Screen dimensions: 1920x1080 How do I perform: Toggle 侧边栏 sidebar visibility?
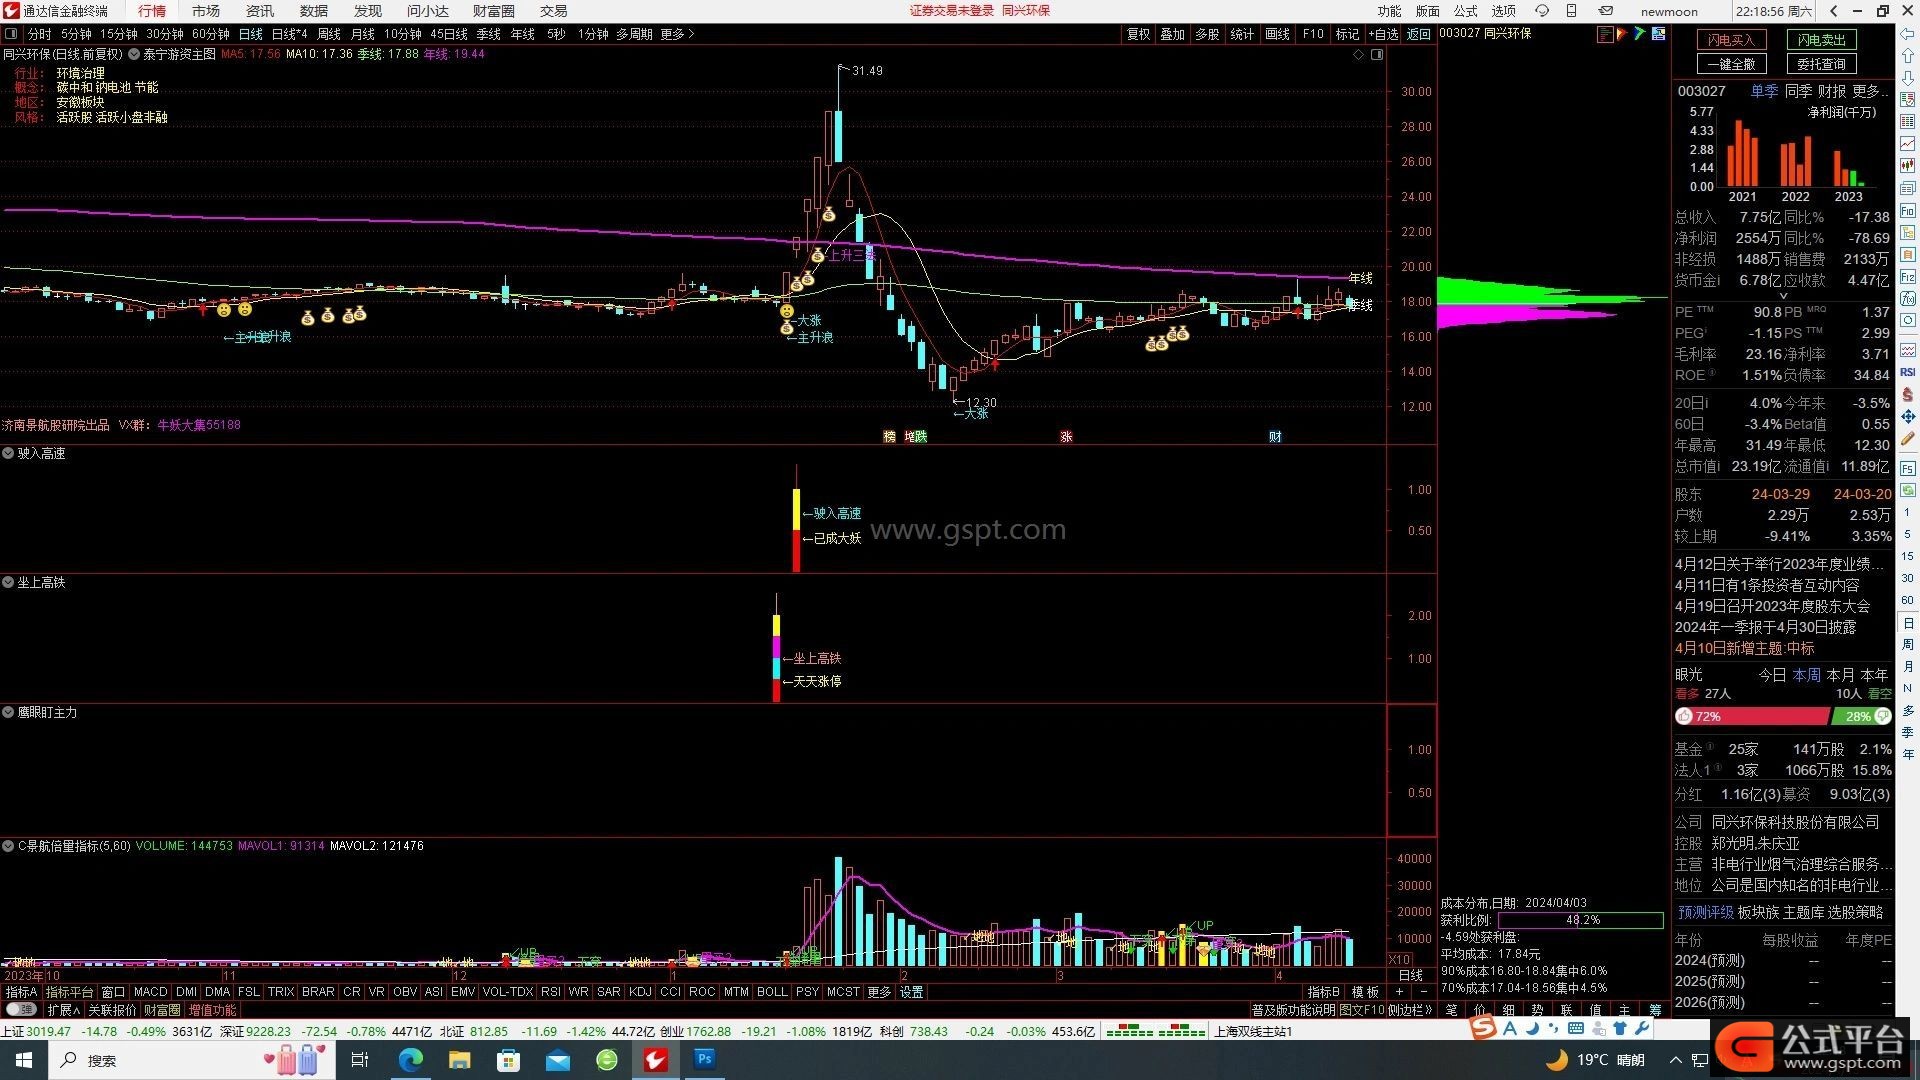(1410, 1010)
